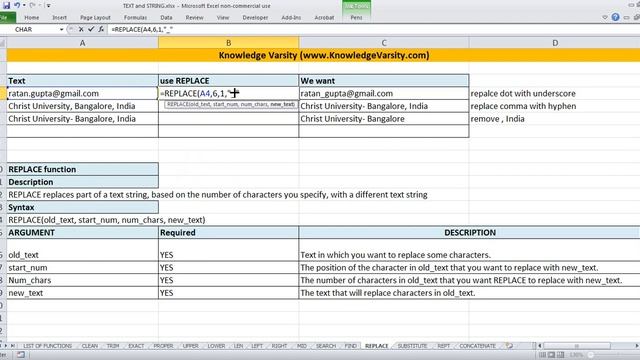Image resolution: width=640 pixels, height=360 pixels.
Task: Open the Data ribbon tab
Action: coord(166,18)
